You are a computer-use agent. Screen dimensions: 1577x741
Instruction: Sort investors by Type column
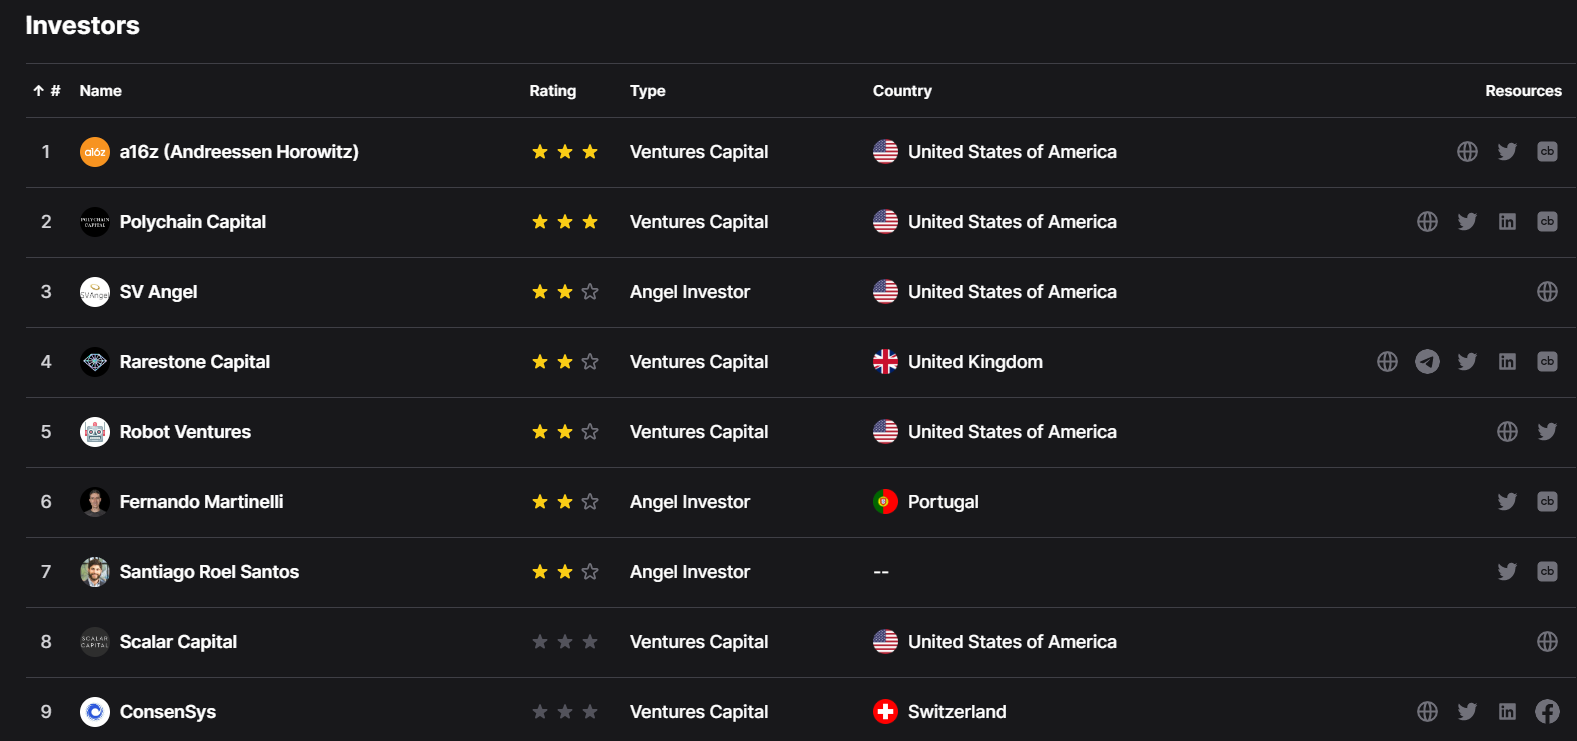(x=647, y=91)
